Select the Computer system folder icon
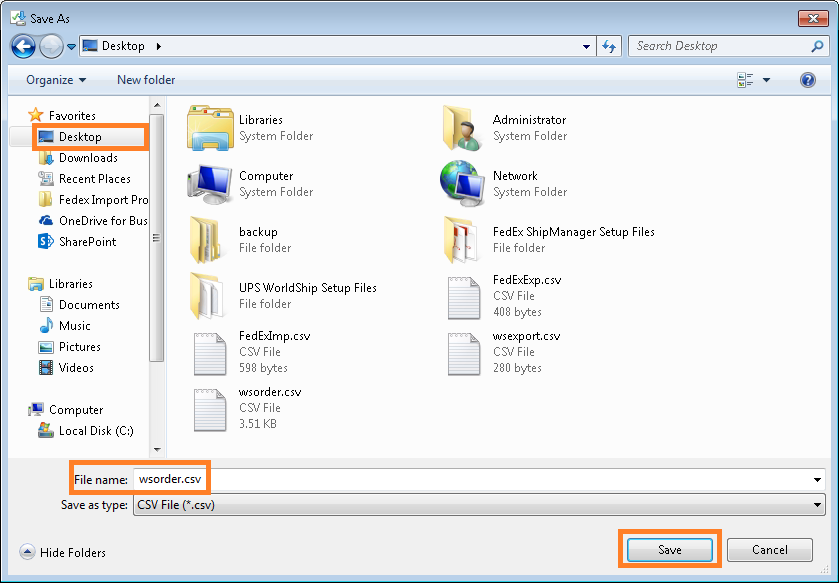The image size is (839, 583). [210, 184]
